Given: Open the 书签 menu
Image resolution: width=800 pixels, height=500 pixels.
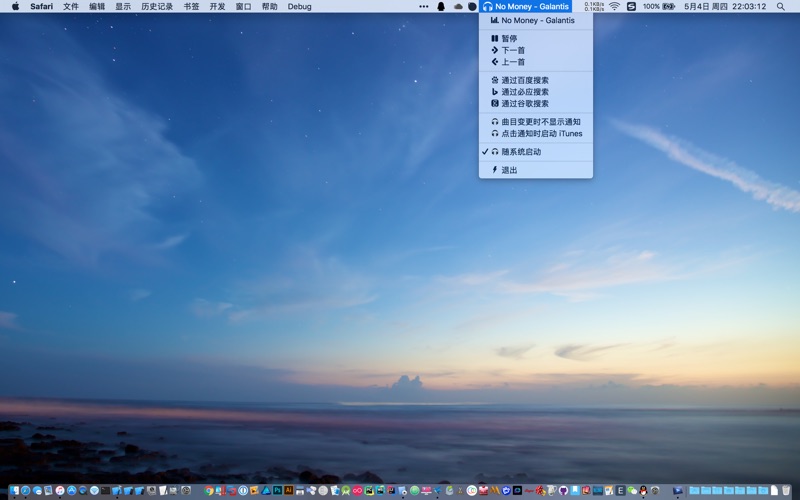Looking at the screenshot, I should pyautogui.click(x=191, y=6).
